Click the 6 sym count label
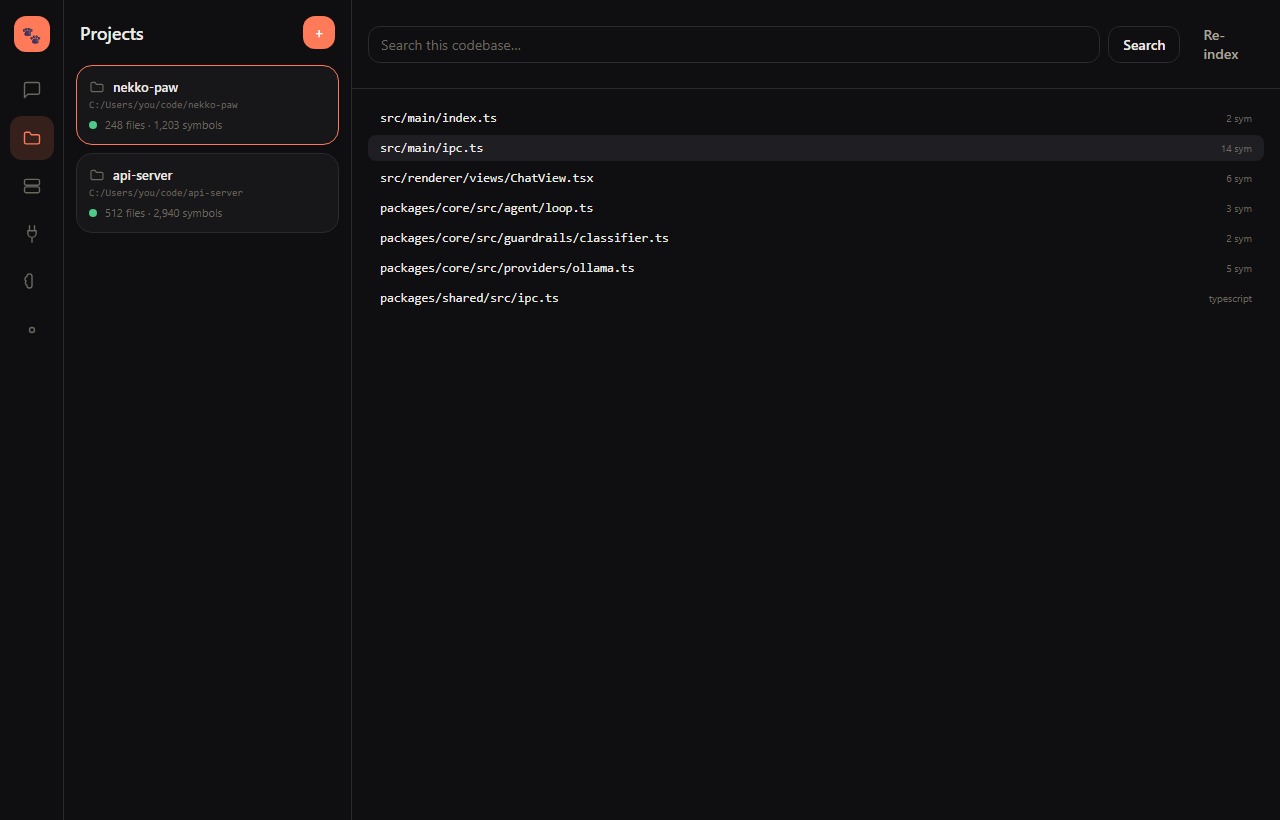 click(x=1239, y=179)
